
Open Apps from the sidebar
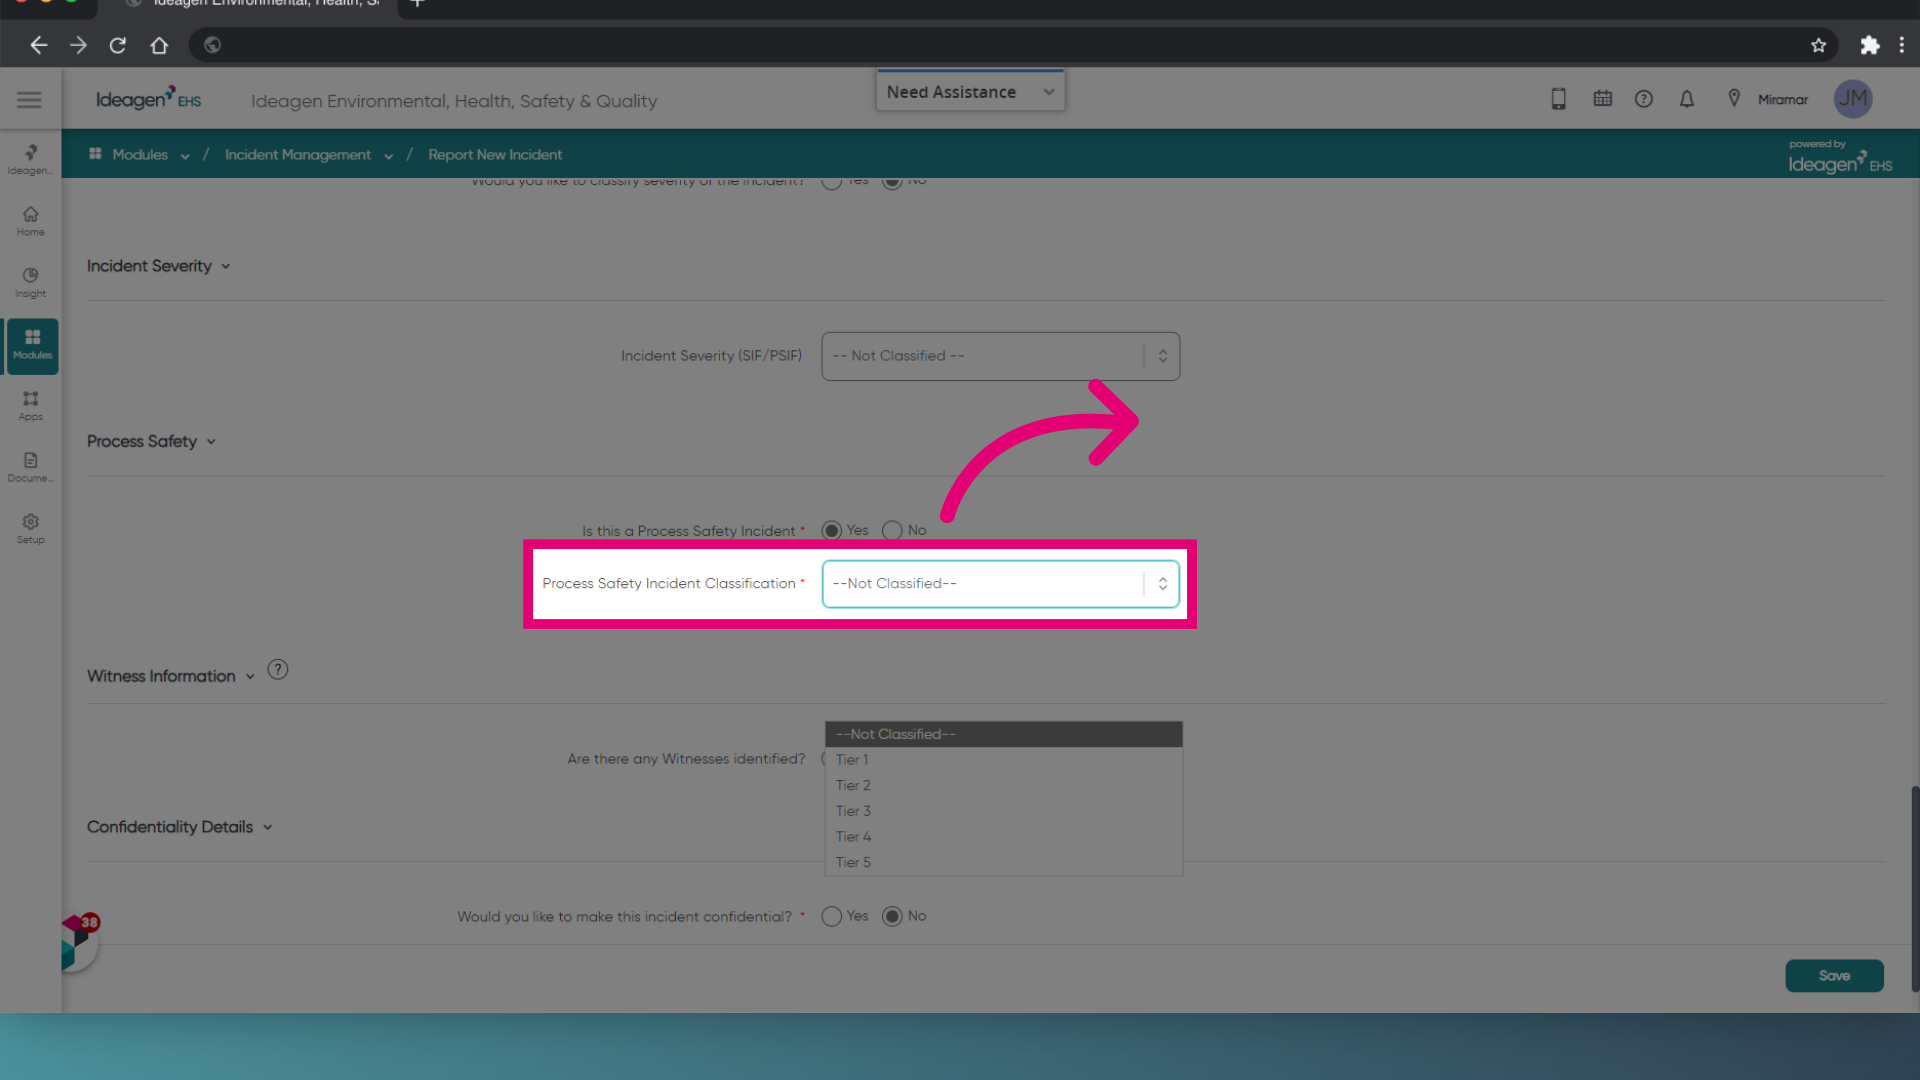point(30,406)
